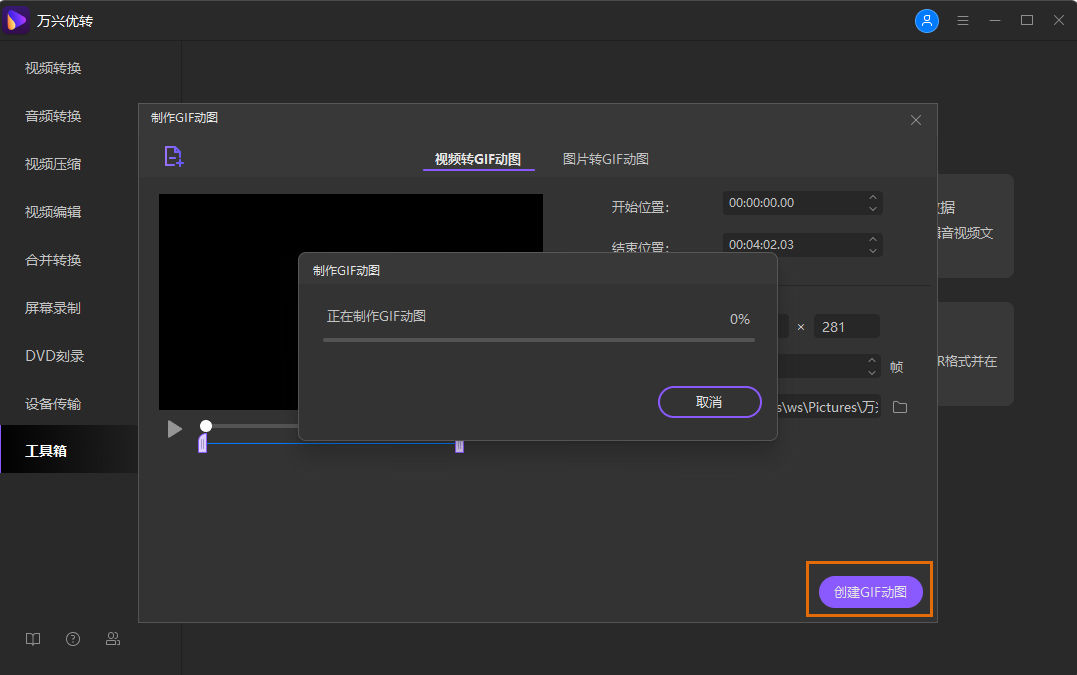The image size is (1077, 675).
Task: Edit the height value 281 field
Action: click(846, 326)
